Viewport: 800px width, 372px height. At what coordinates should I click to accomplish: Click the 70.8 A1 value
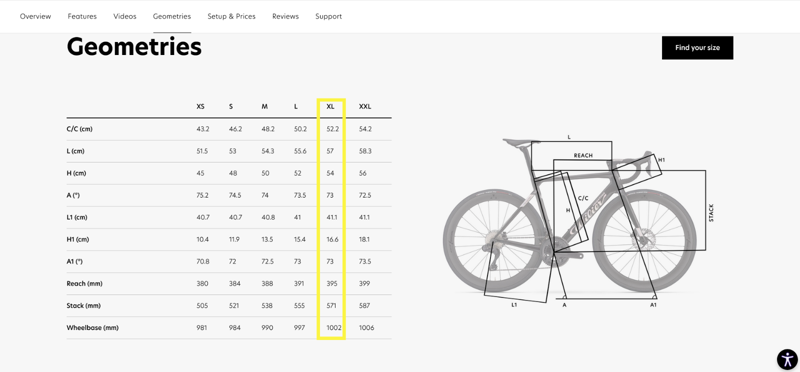pos(203,261)
